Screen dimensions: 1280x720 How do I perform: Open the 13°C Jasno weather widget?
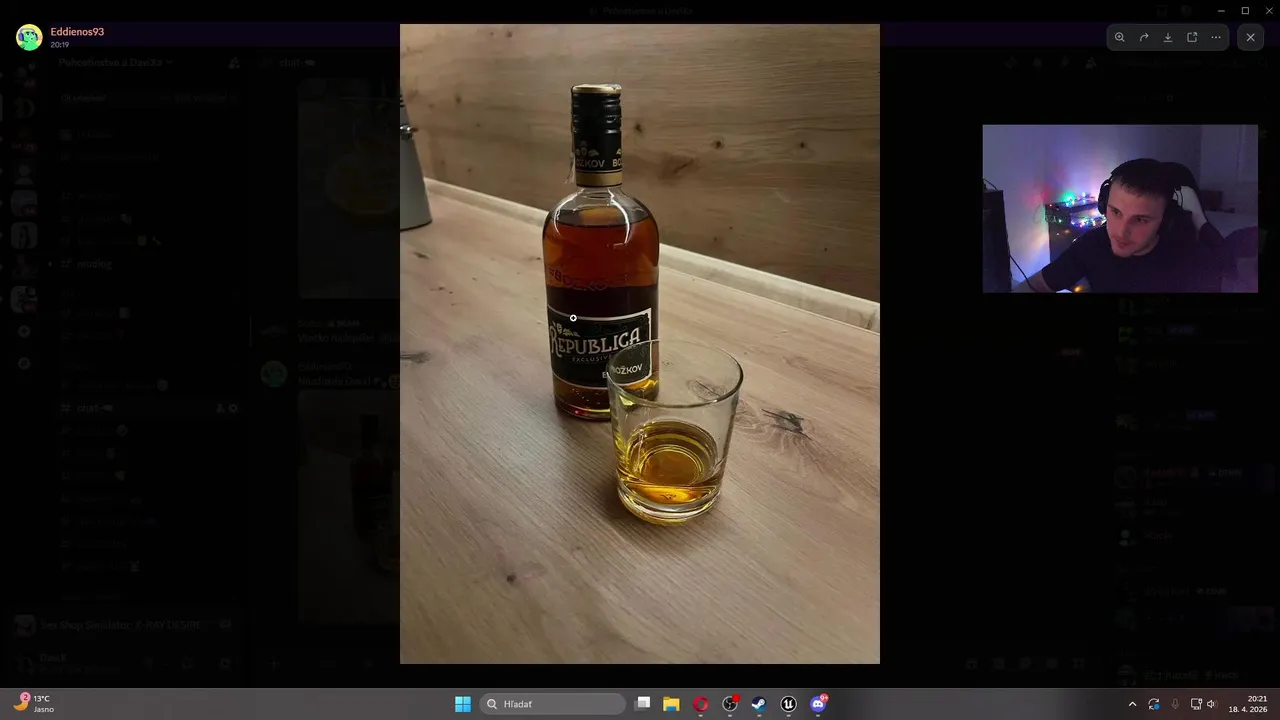[35, 704]
